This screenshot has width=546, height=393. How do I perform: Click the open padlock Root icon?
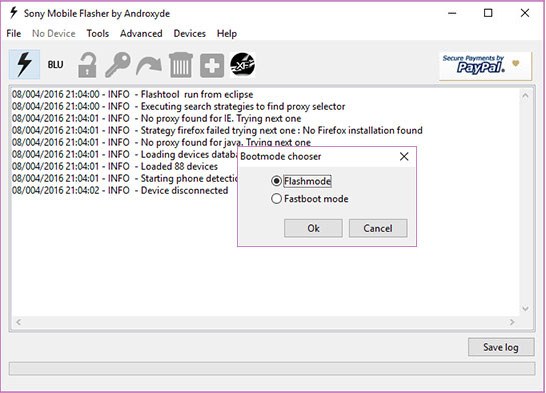click(x=87, y=65)
